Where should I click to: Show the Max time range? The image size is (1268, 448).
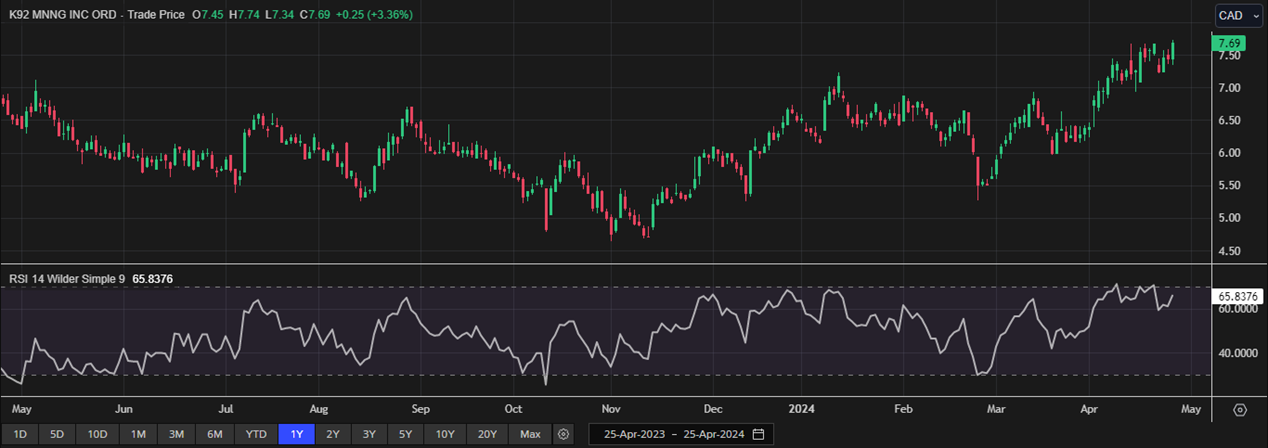coord(530,434)
